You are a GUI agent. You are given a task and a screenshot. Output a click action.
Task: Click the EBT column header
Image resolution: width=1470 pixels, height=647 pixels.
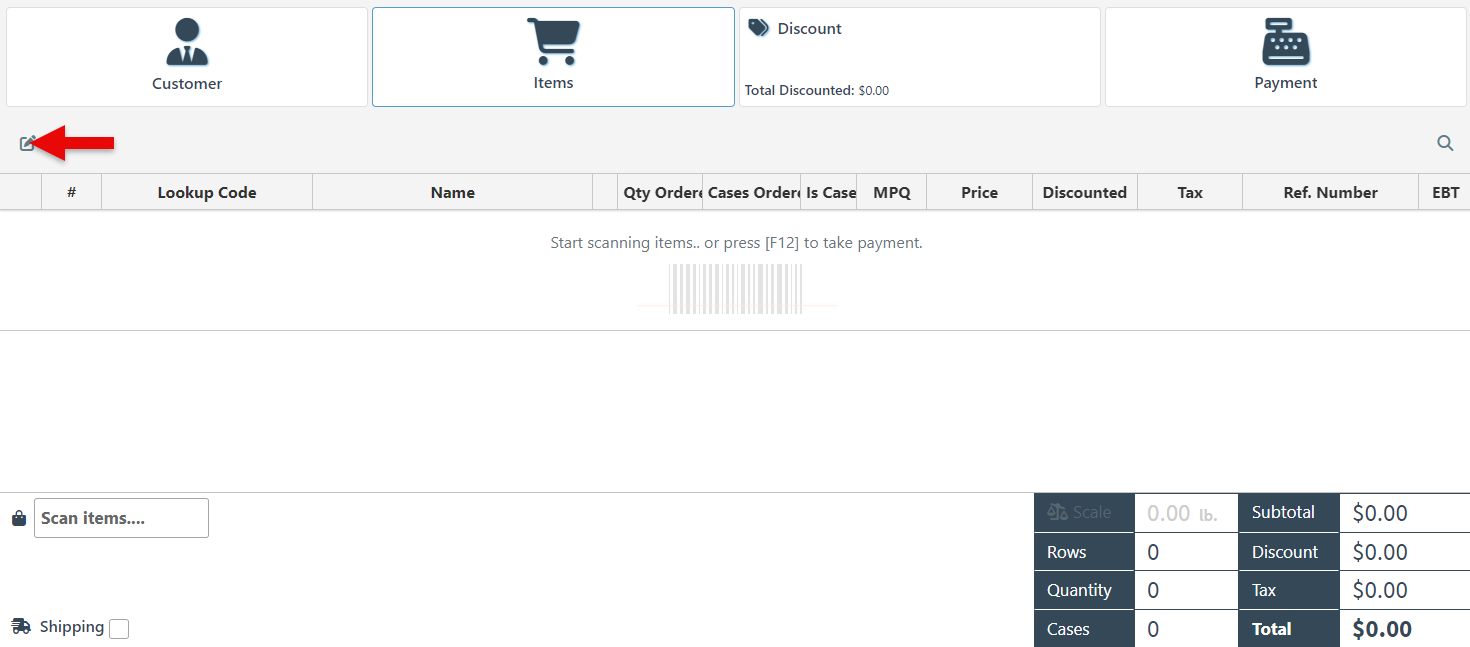tap(1445, 193)
